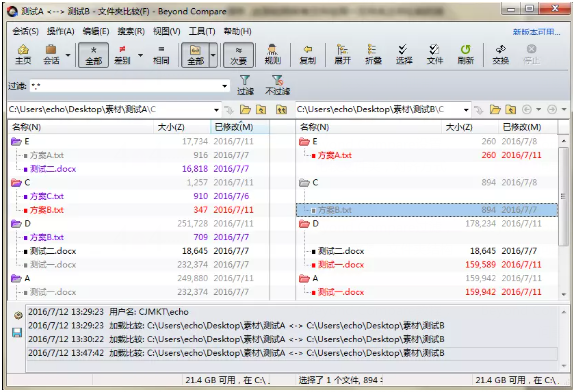Click the 文件 select files icon
Image resolution: width=573 pixels, height=392 pixels.
[435, 54]
